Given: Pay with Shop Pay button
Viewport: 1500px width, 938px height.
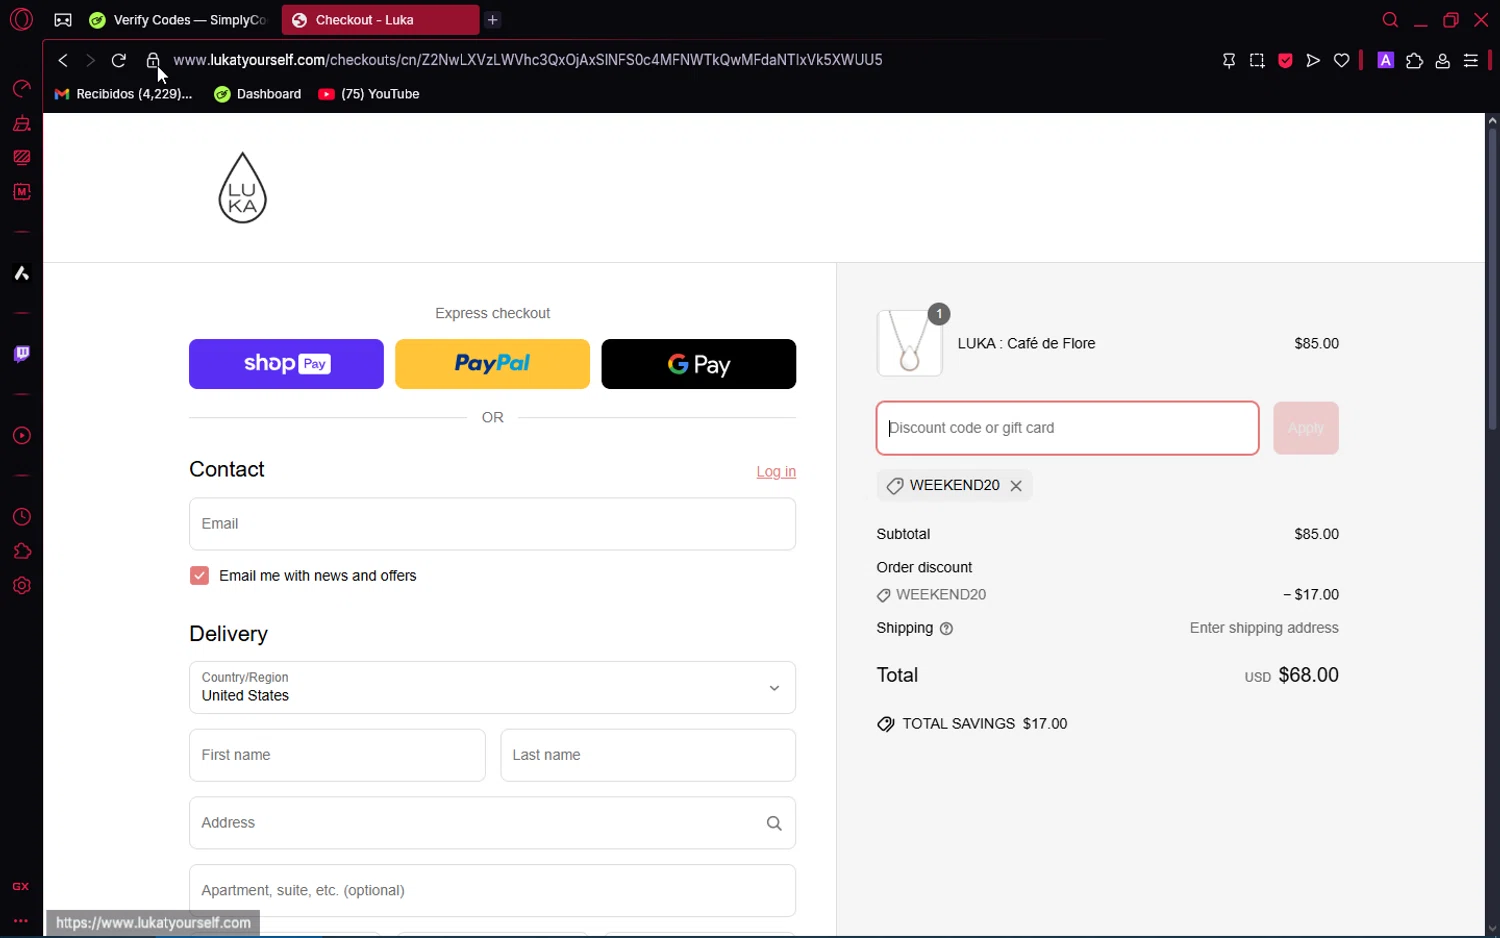Looking at the screenshot, I should [286, 364].
